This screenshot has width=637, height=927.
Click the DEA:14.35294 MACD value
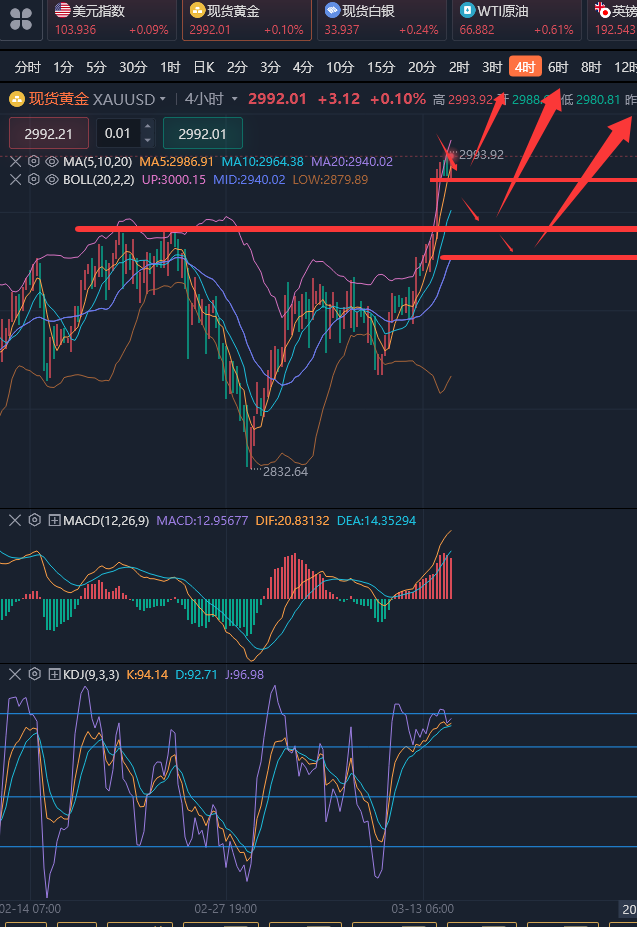[x=376, y=520]
